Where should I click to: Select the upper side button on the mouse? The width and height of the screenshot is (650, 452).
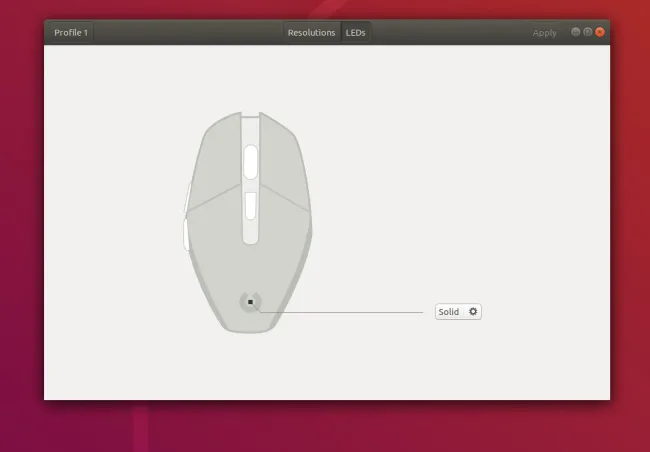(187, 197)
